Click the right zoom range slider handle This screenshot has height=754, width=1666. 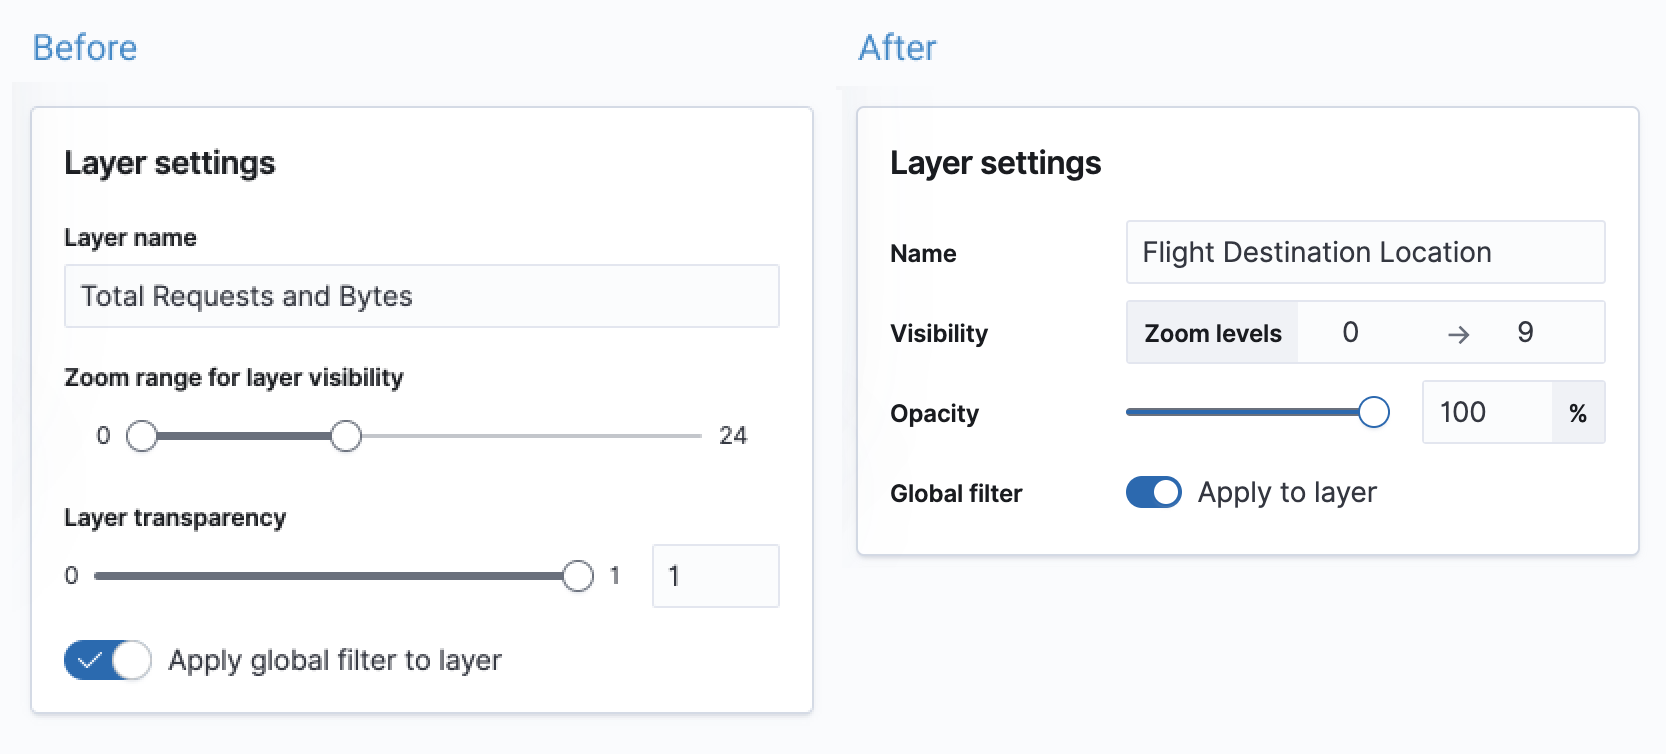(x=346, y=436)
